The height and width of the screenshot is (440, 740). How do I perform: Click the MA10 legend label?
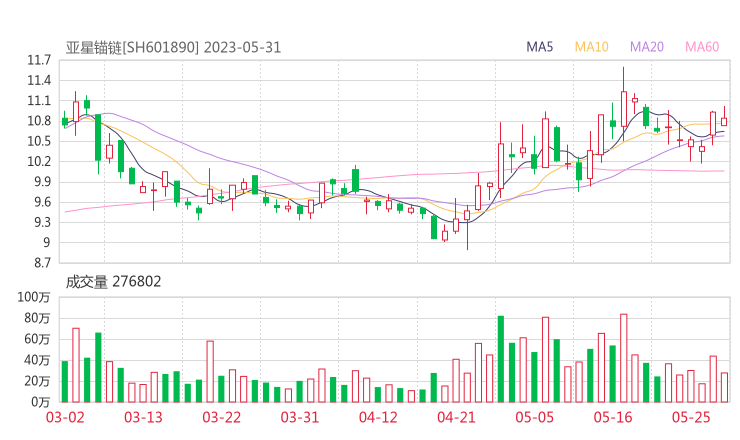click(591, 47)
